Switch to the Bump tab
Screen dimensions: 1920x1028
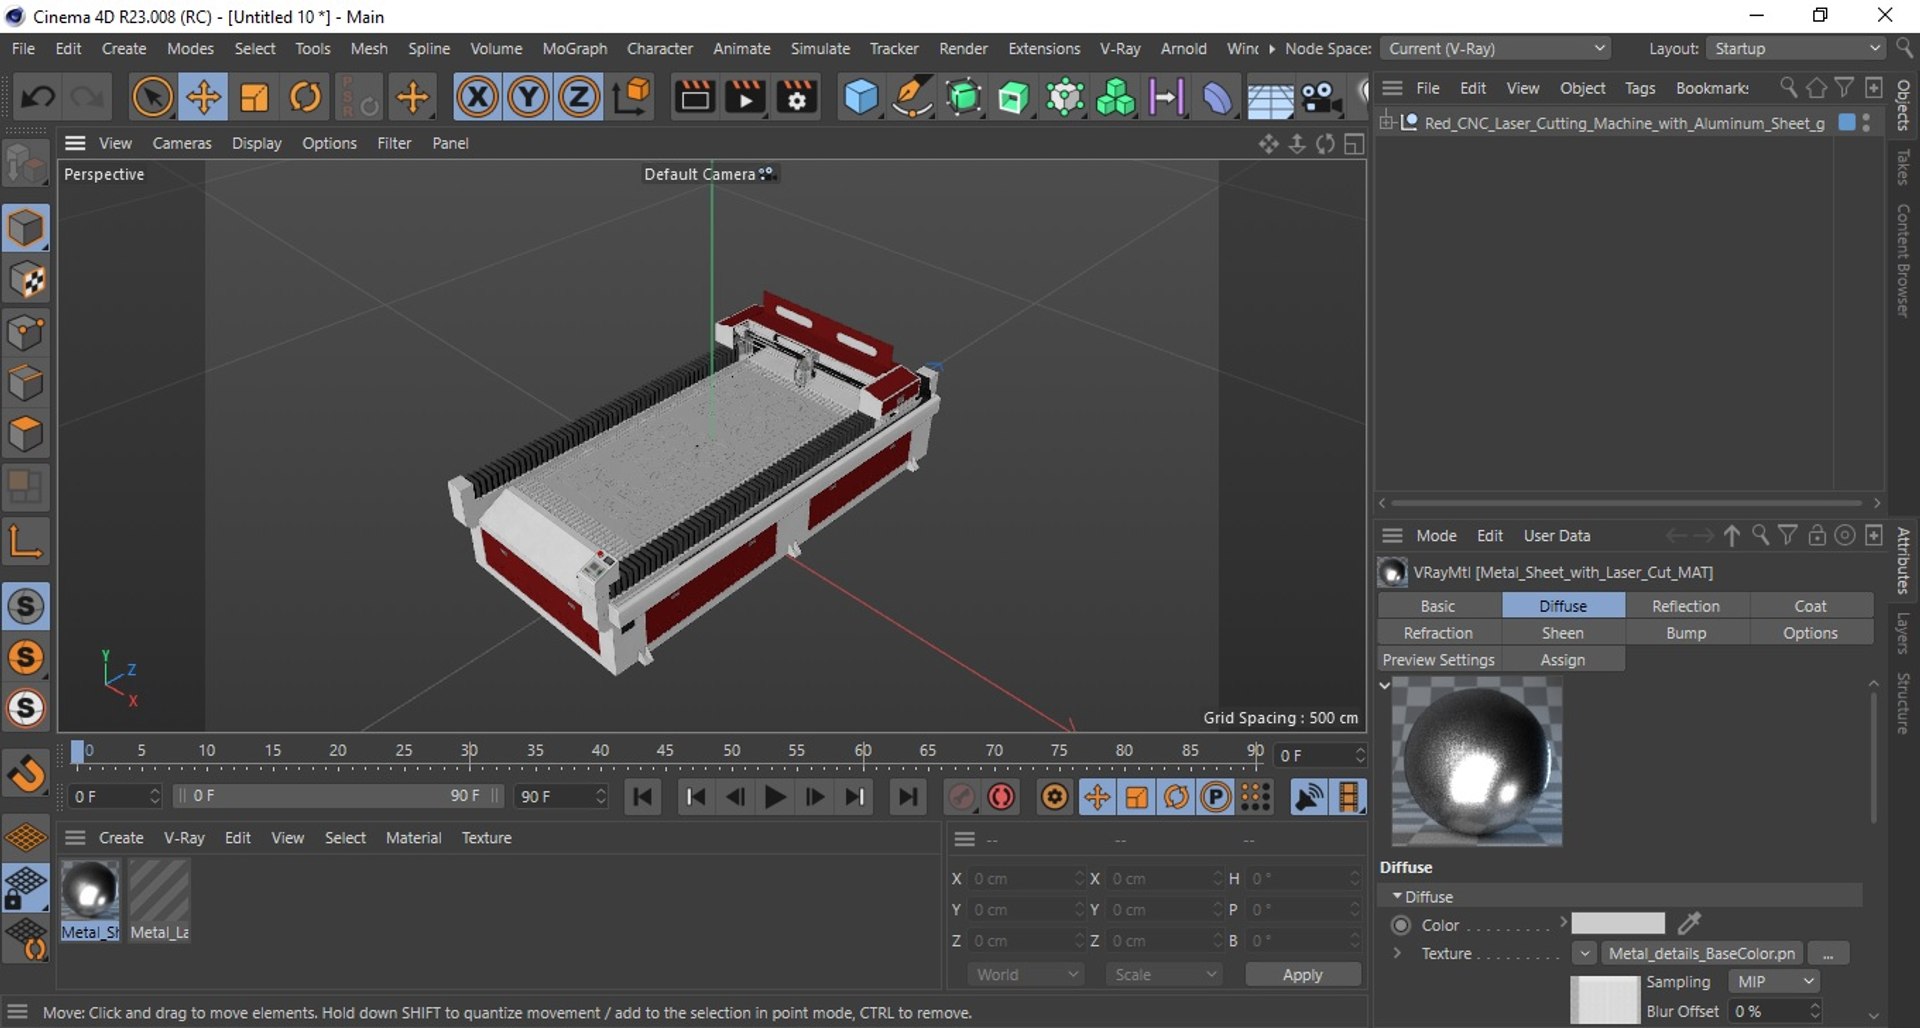coord(1686,633)
